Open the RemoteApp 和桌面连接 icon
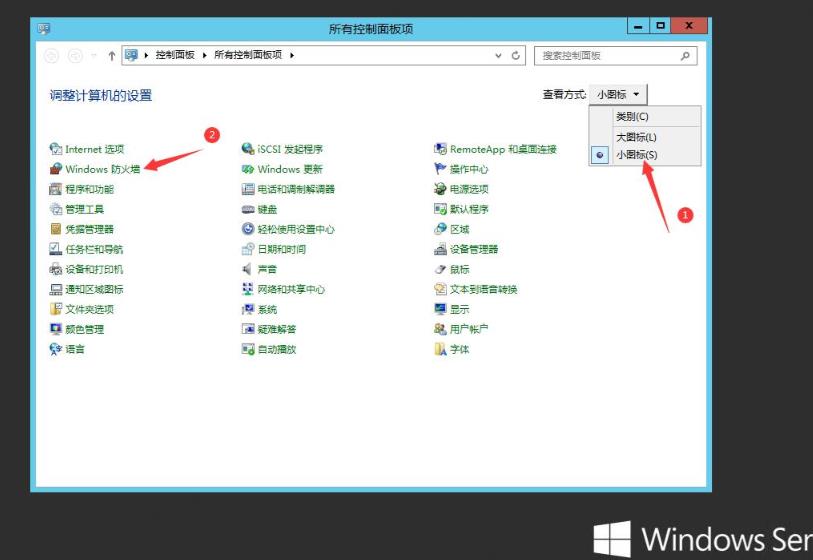Viewport: 813px width, 560px height. (x=440, y=149)
